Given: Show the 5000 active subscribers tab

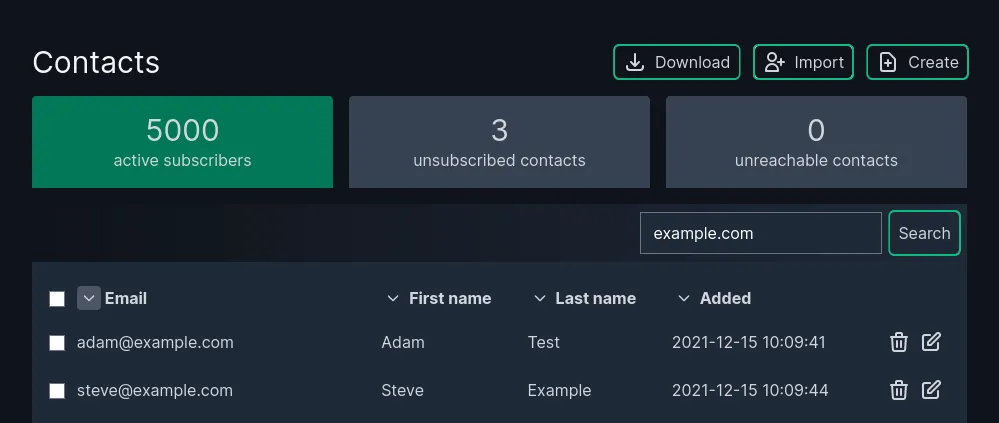Looking at the screenshot, I should 182,142.
